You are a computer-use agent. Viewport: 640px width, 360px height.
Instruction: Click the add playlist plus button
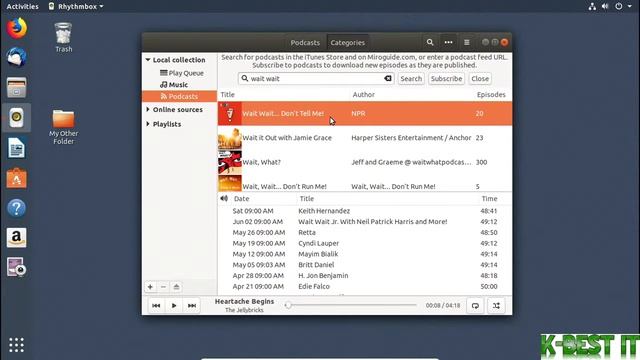pyautogui.click(x=150, y=287)
